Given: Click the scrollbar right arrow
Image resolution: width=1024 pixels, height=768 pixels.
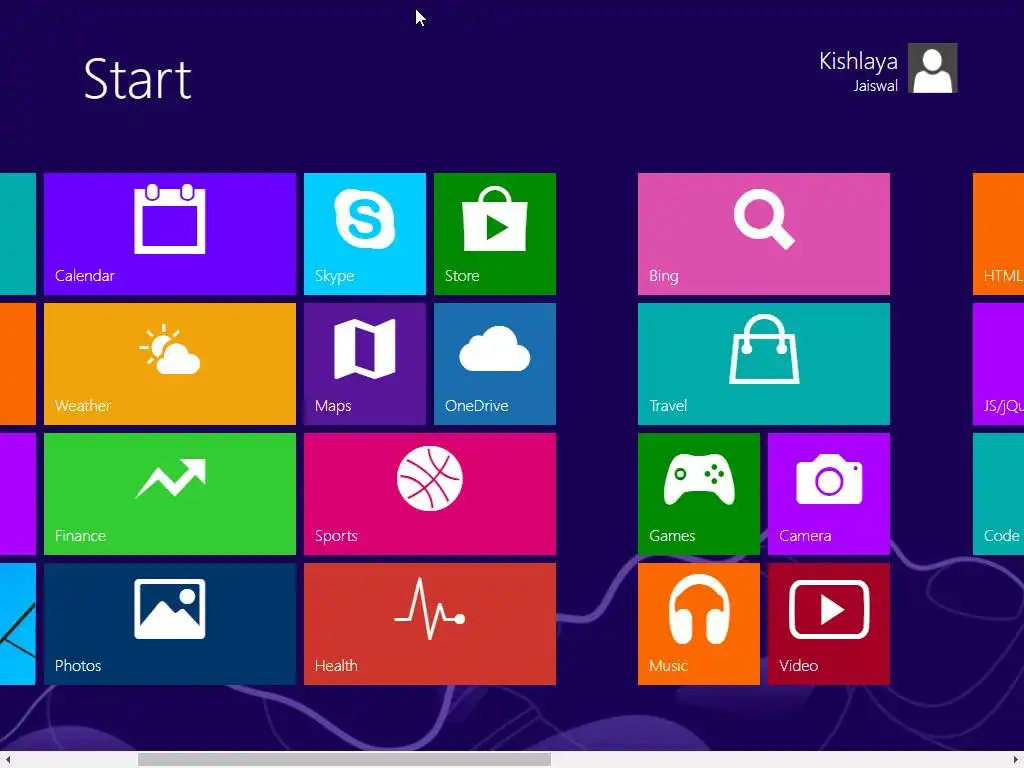Looking at the screenshot, I should point(1016,760).
